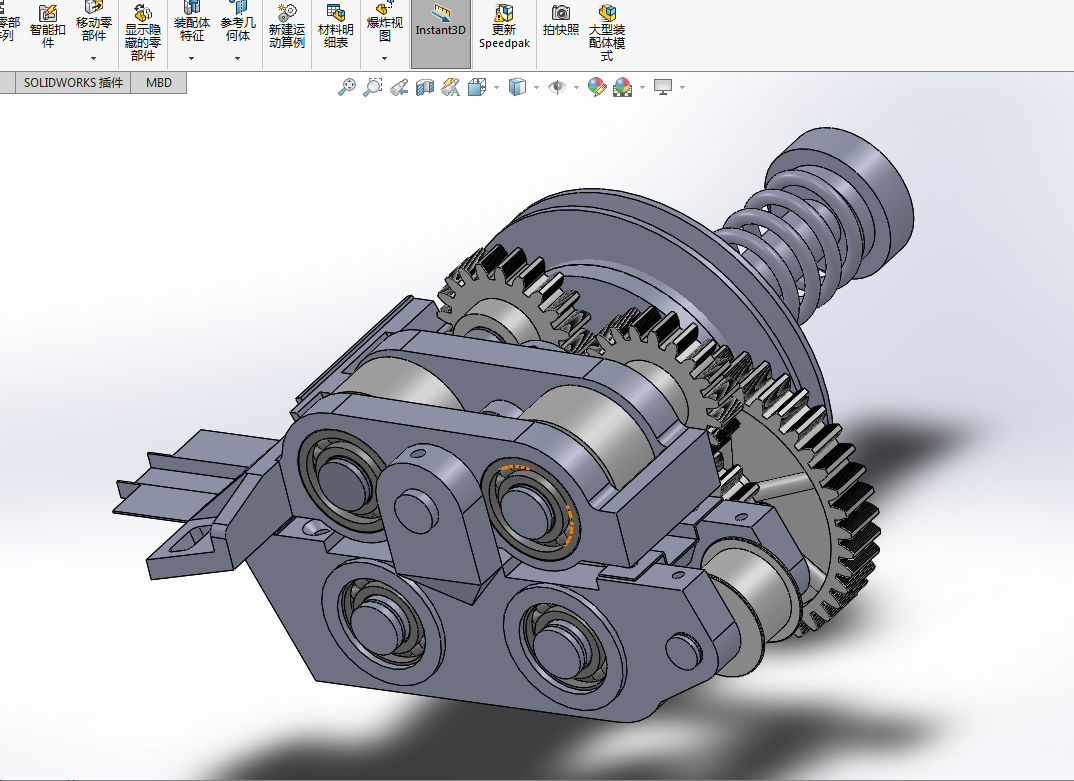Take a snapshot with 拍快照

(561, 14)
